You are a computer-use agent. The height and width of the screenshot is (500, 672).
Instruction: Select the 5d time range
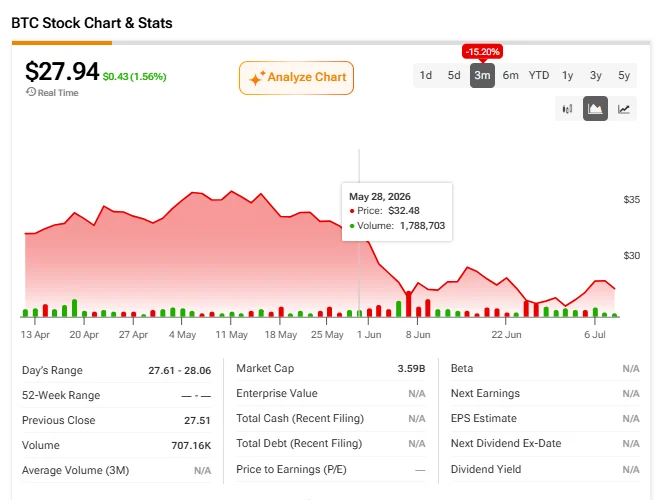454,75
